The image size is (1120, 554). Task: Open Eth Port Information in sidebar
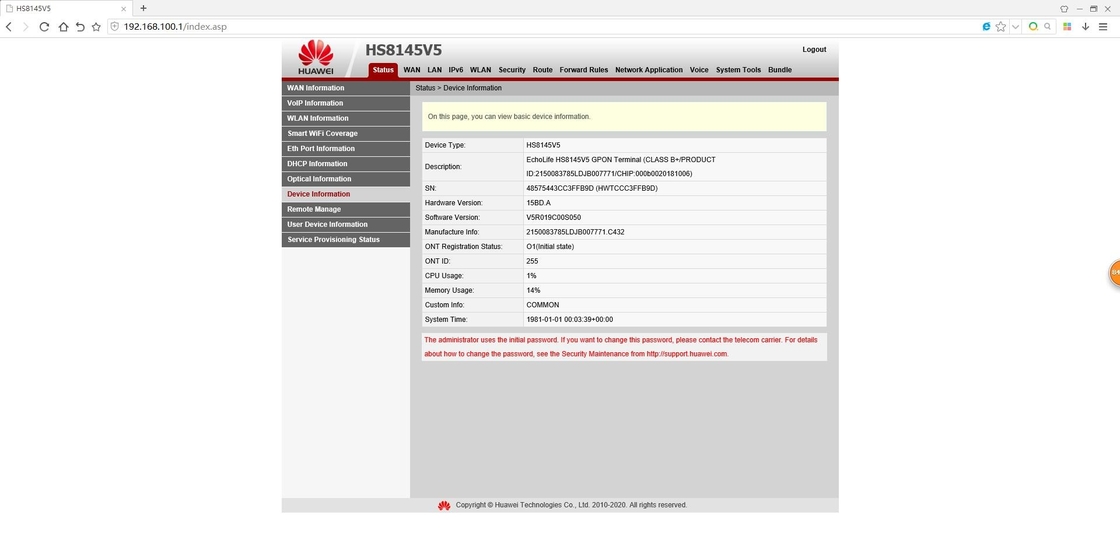point(346,148)
